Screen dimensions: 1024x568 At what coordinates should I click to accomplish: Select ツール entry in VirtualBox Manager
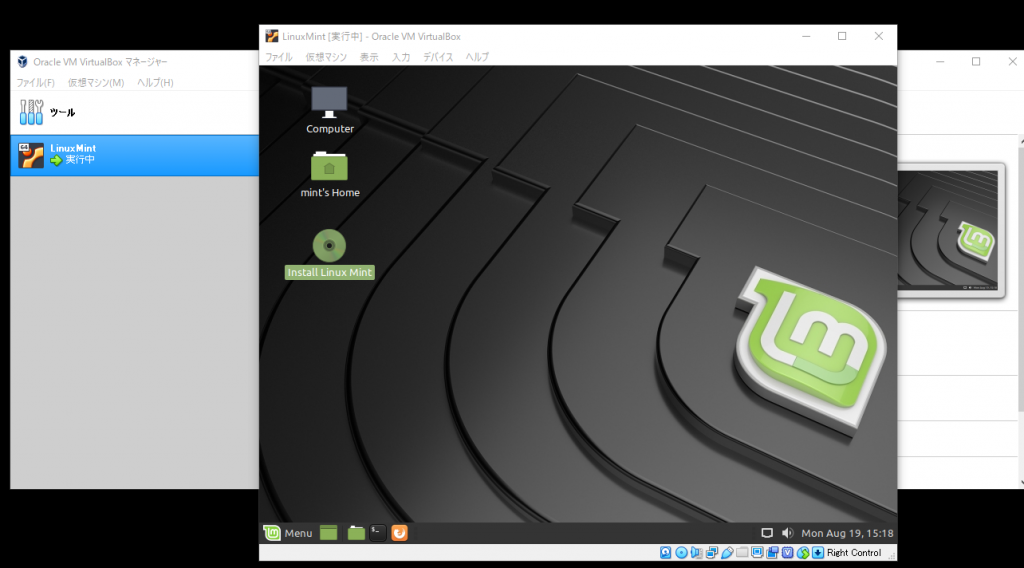(135, 112)
